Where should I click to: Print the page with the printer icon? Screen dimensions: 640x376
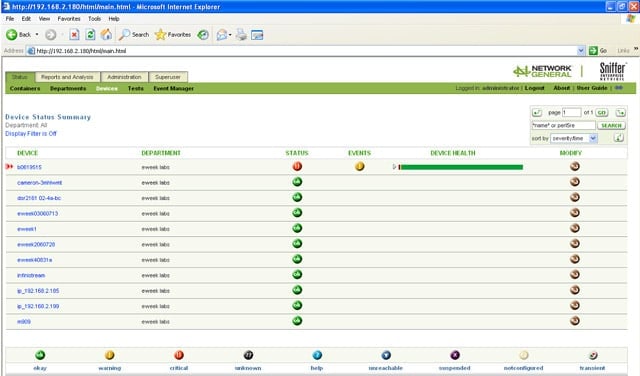(242, 35)
